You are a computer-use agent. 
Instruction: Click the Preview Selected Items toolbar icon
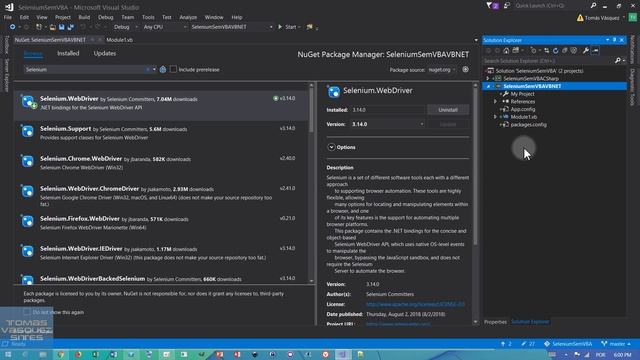pyautogui.click(x=596, y=51)
